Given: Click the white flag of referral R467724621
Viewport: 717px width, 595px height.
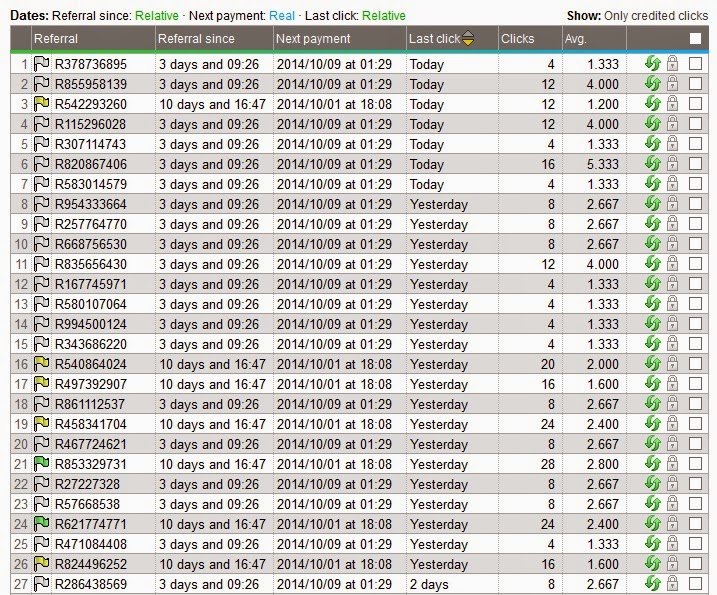Looking at the screenshot, I should point(41,444).
